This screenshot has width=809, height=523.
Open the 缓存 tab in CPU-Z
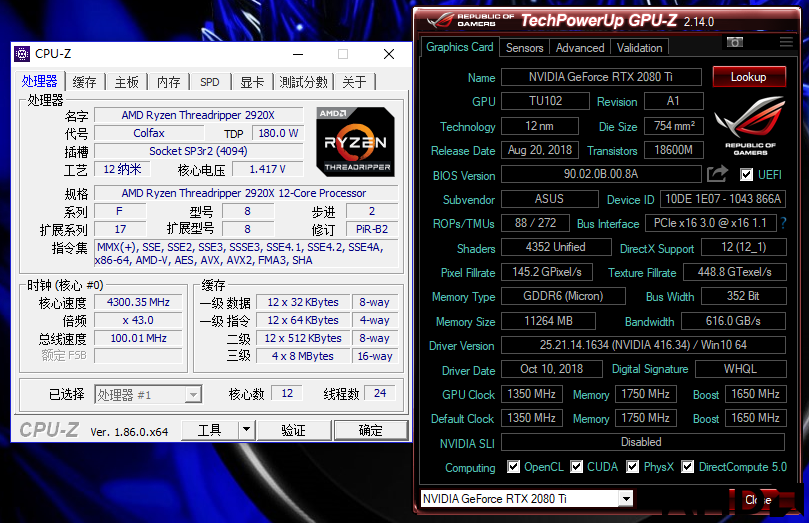coord(85,82)
